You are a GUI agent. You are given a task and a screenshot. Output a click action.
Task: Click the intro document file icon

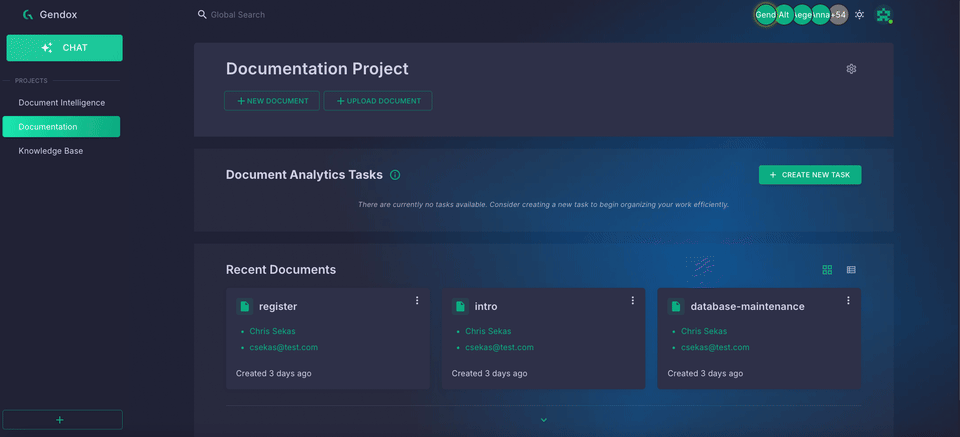[x=460, y=307]
